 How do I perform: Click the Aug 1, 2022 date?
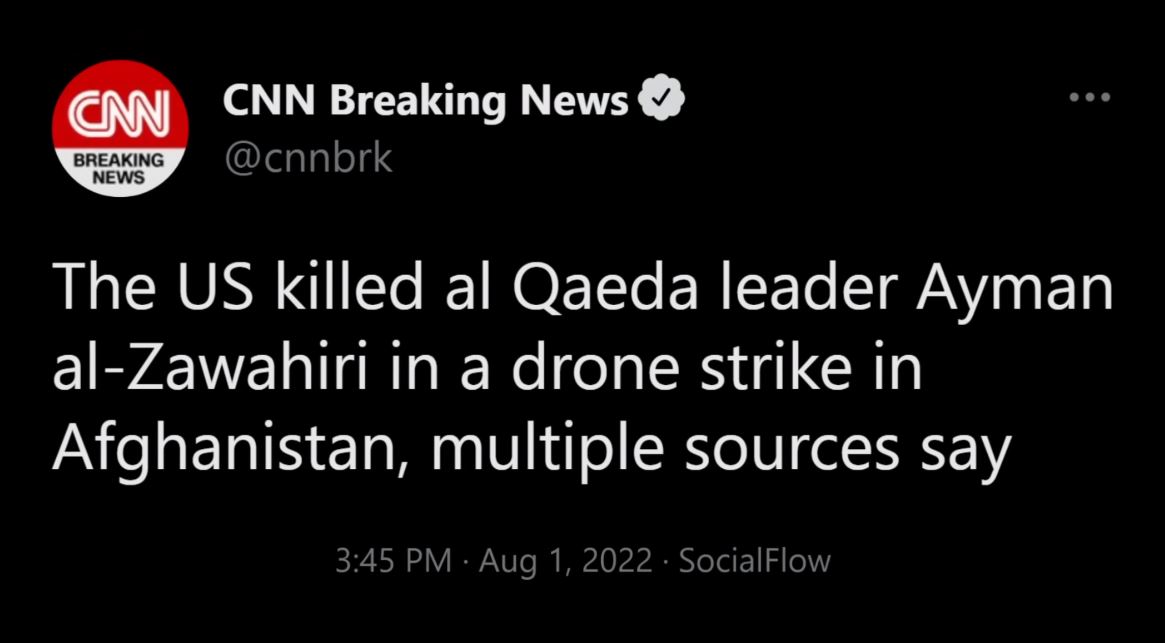click(x=565, y=560)
